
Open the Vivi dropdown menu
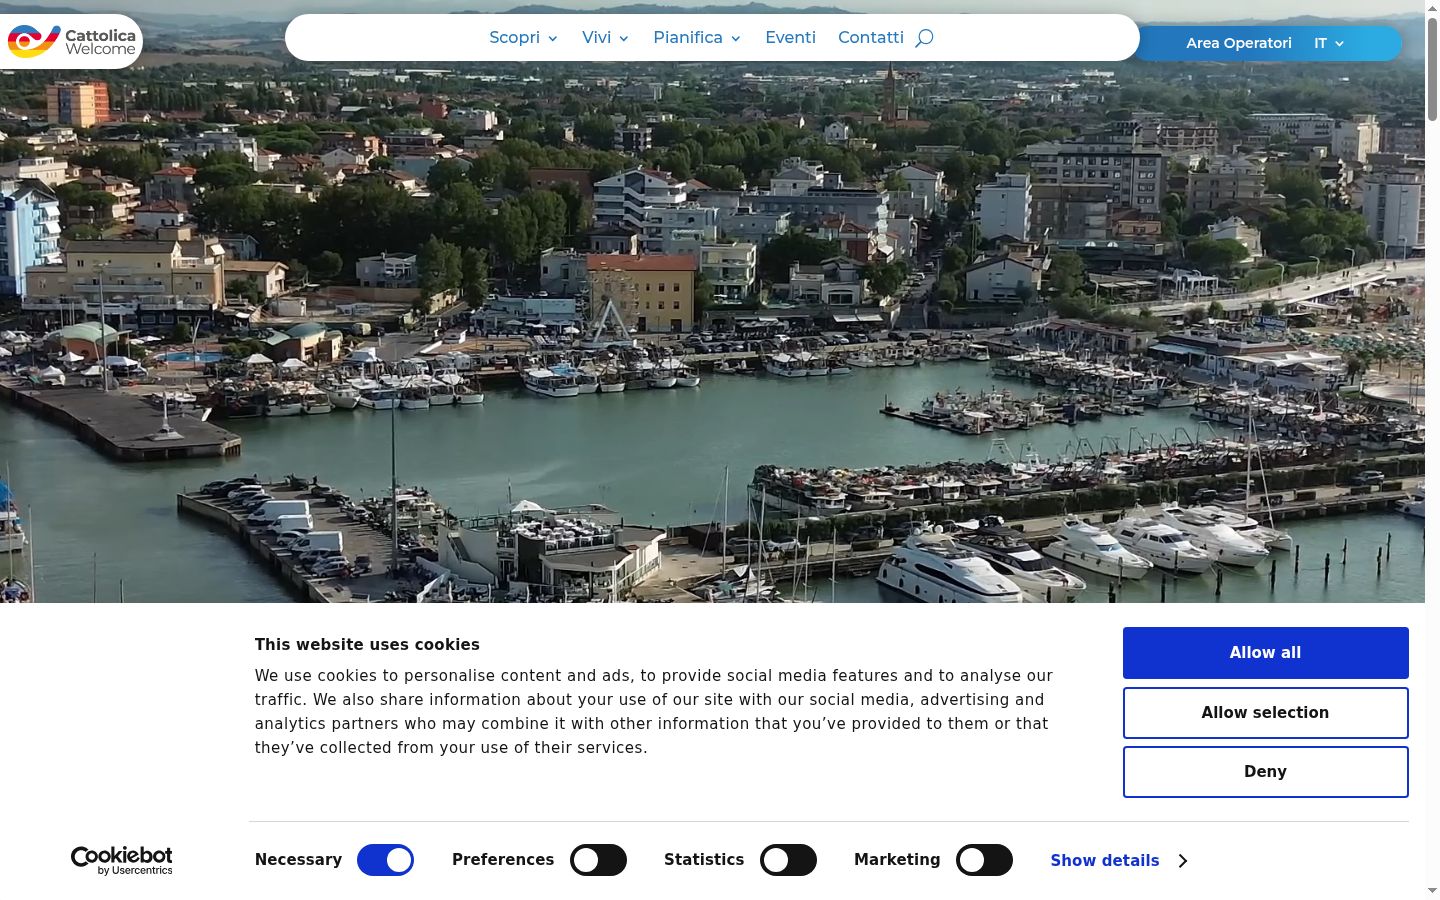point(606,38)
